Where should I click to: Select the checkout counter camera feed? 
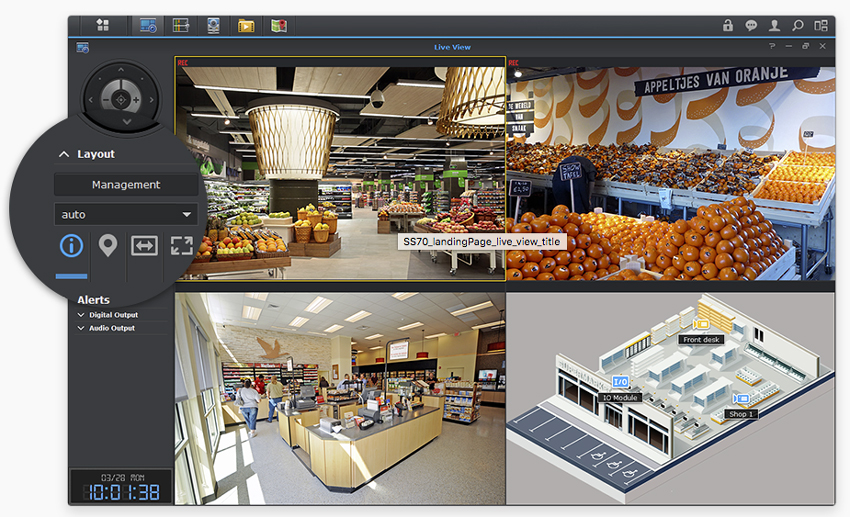(340, 399)
